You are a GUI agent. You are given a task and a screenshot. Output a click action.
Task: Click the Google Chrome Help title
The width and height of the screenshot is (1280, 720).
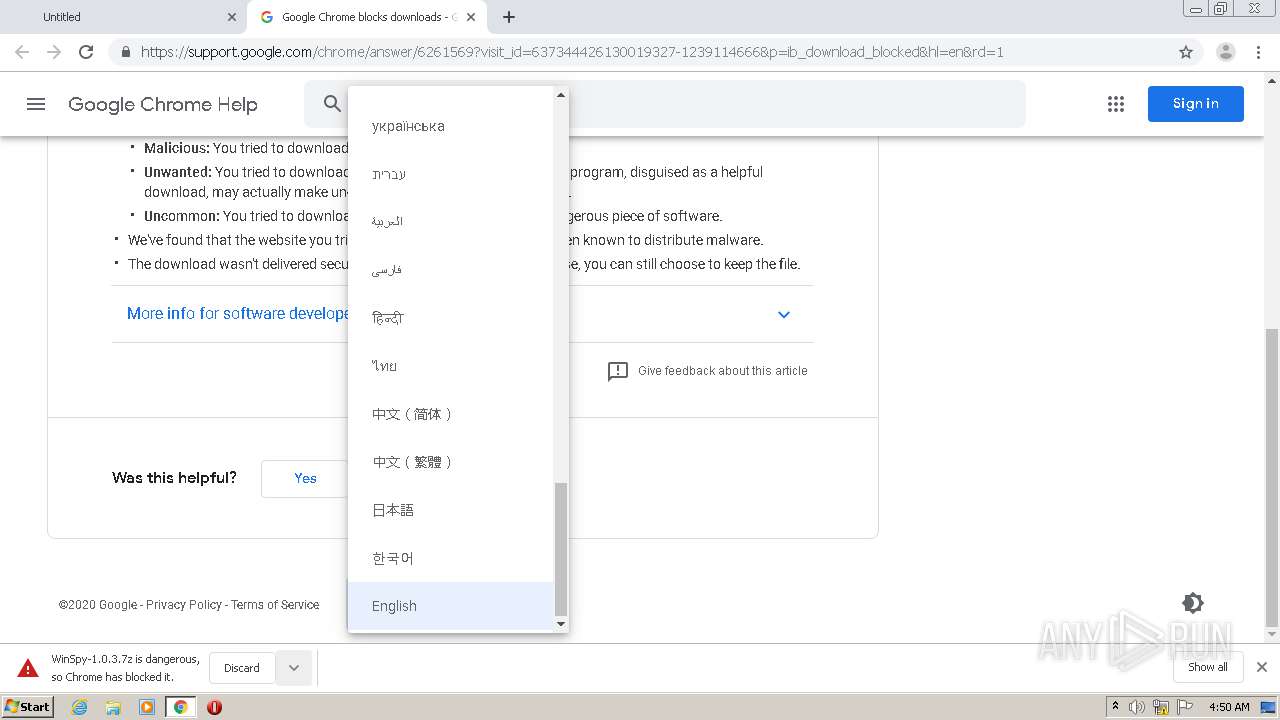(163, 104)
